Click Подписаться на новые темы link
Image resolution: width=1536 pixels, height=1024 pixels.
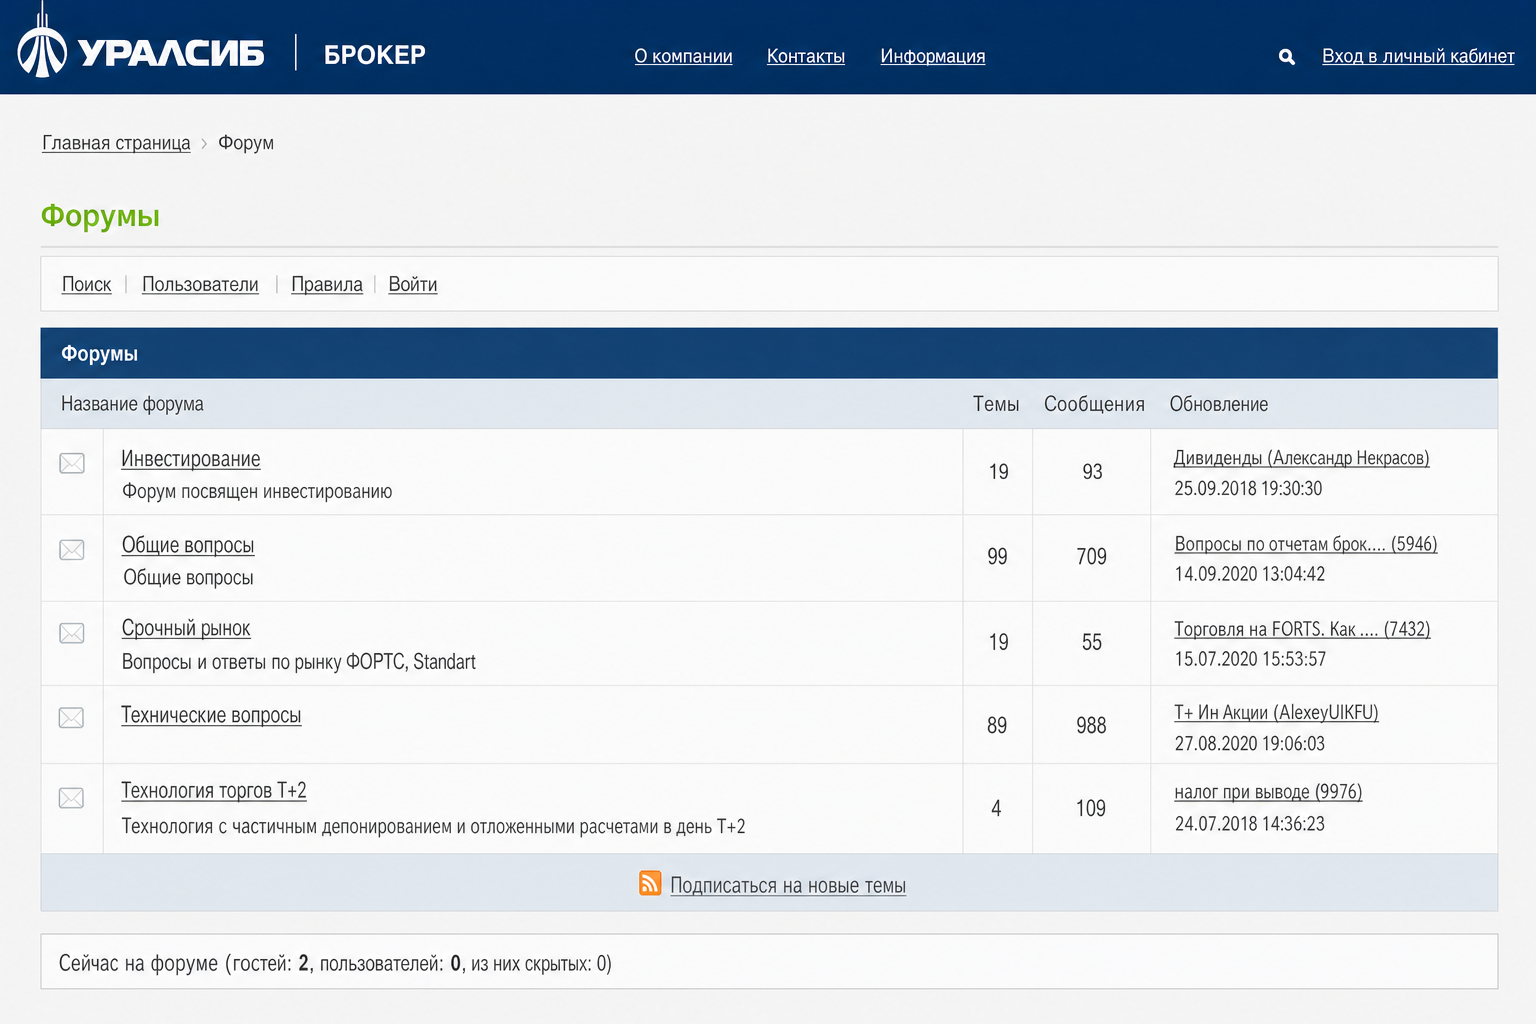pos(788,885)
